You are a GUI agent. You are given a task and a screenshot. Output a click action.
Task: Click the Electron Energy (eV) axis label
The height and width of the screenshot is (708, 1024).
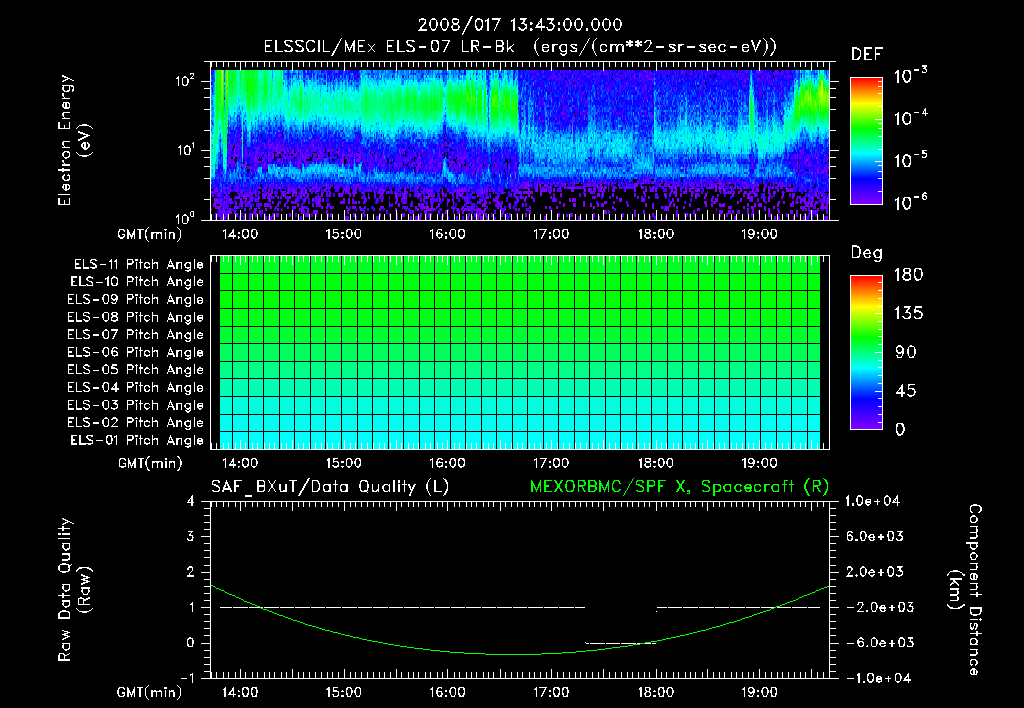point(74,140)
